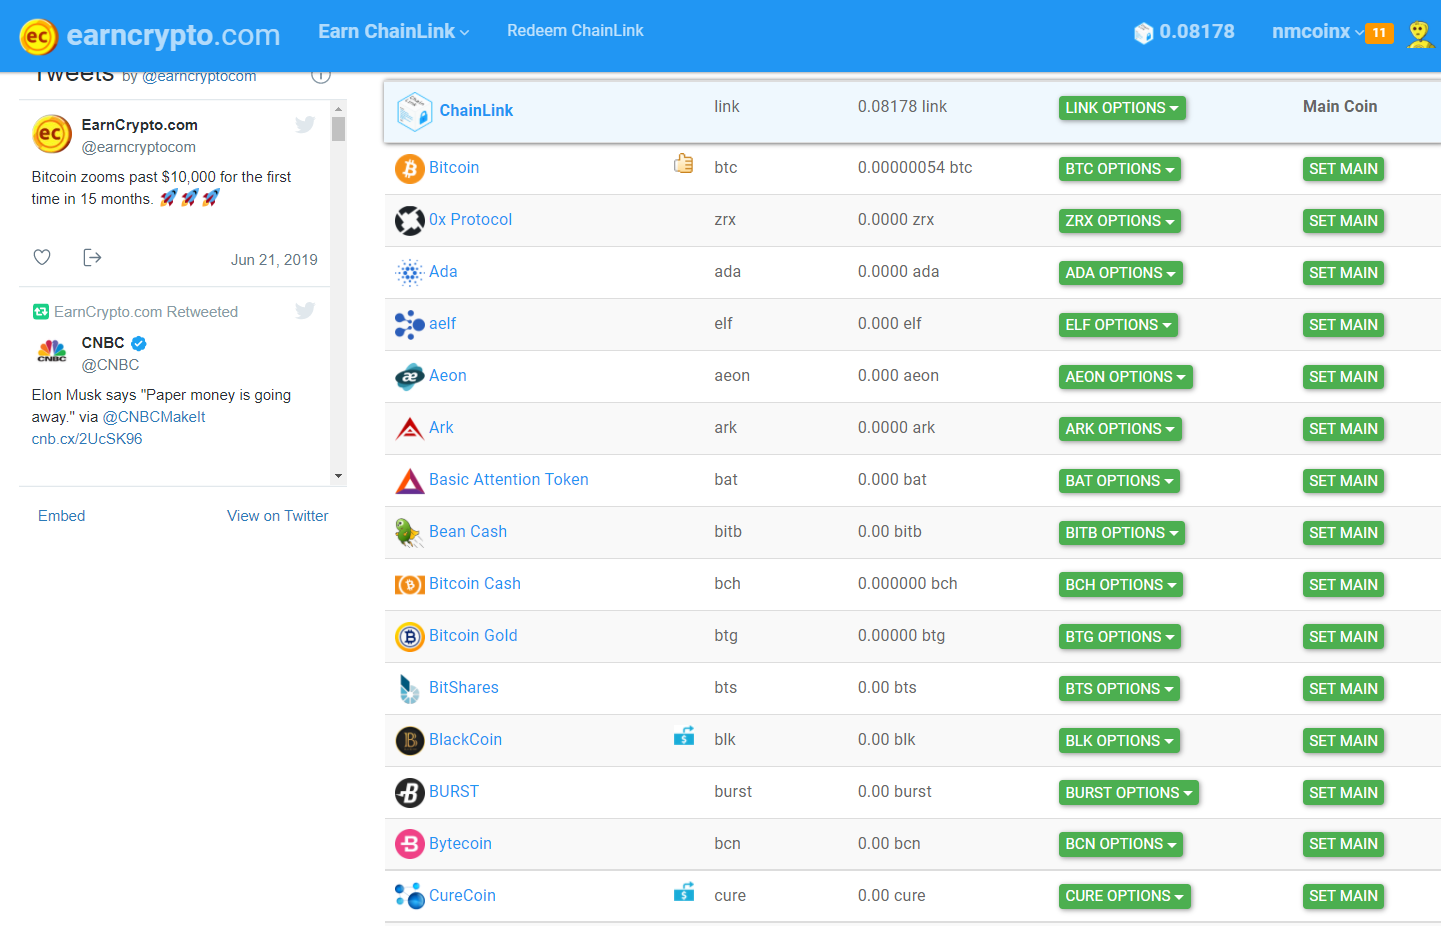Open the notifications badge showing 11
The image size is (1441, 926).
click(1379, 33)
